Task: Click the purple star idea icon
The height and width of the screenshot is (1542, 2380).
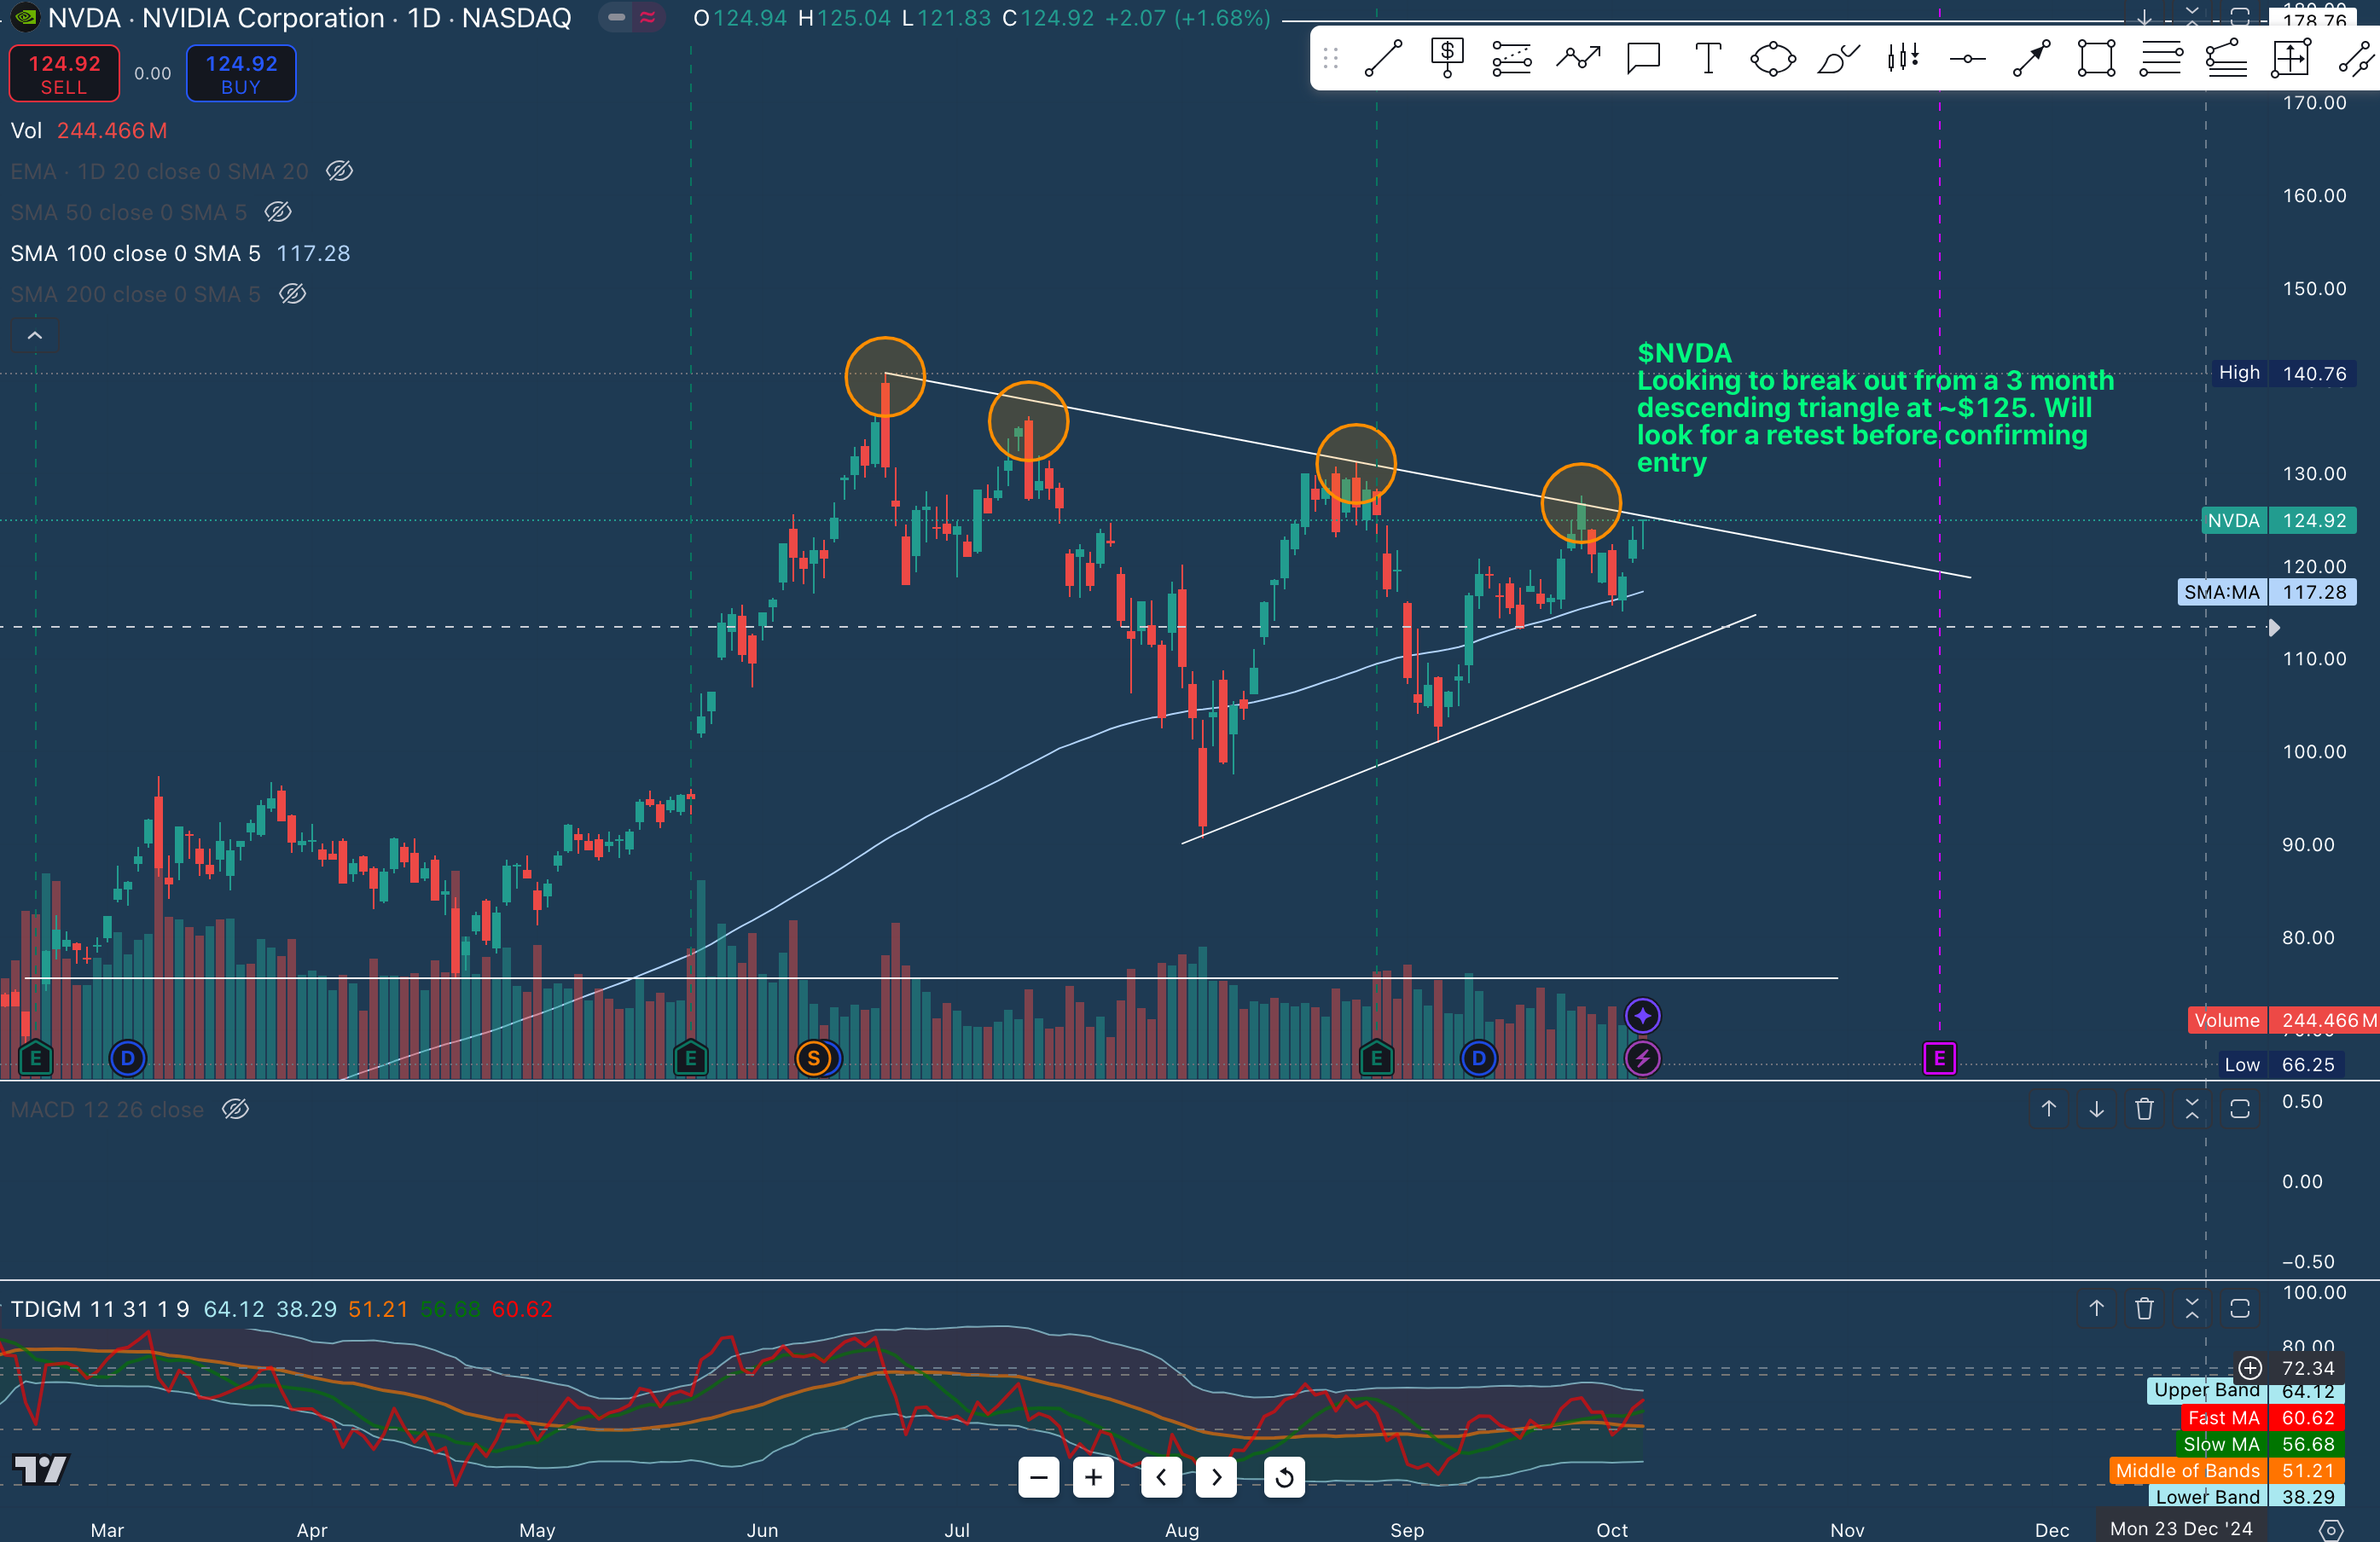Action: click(x=1642, y=1016)
